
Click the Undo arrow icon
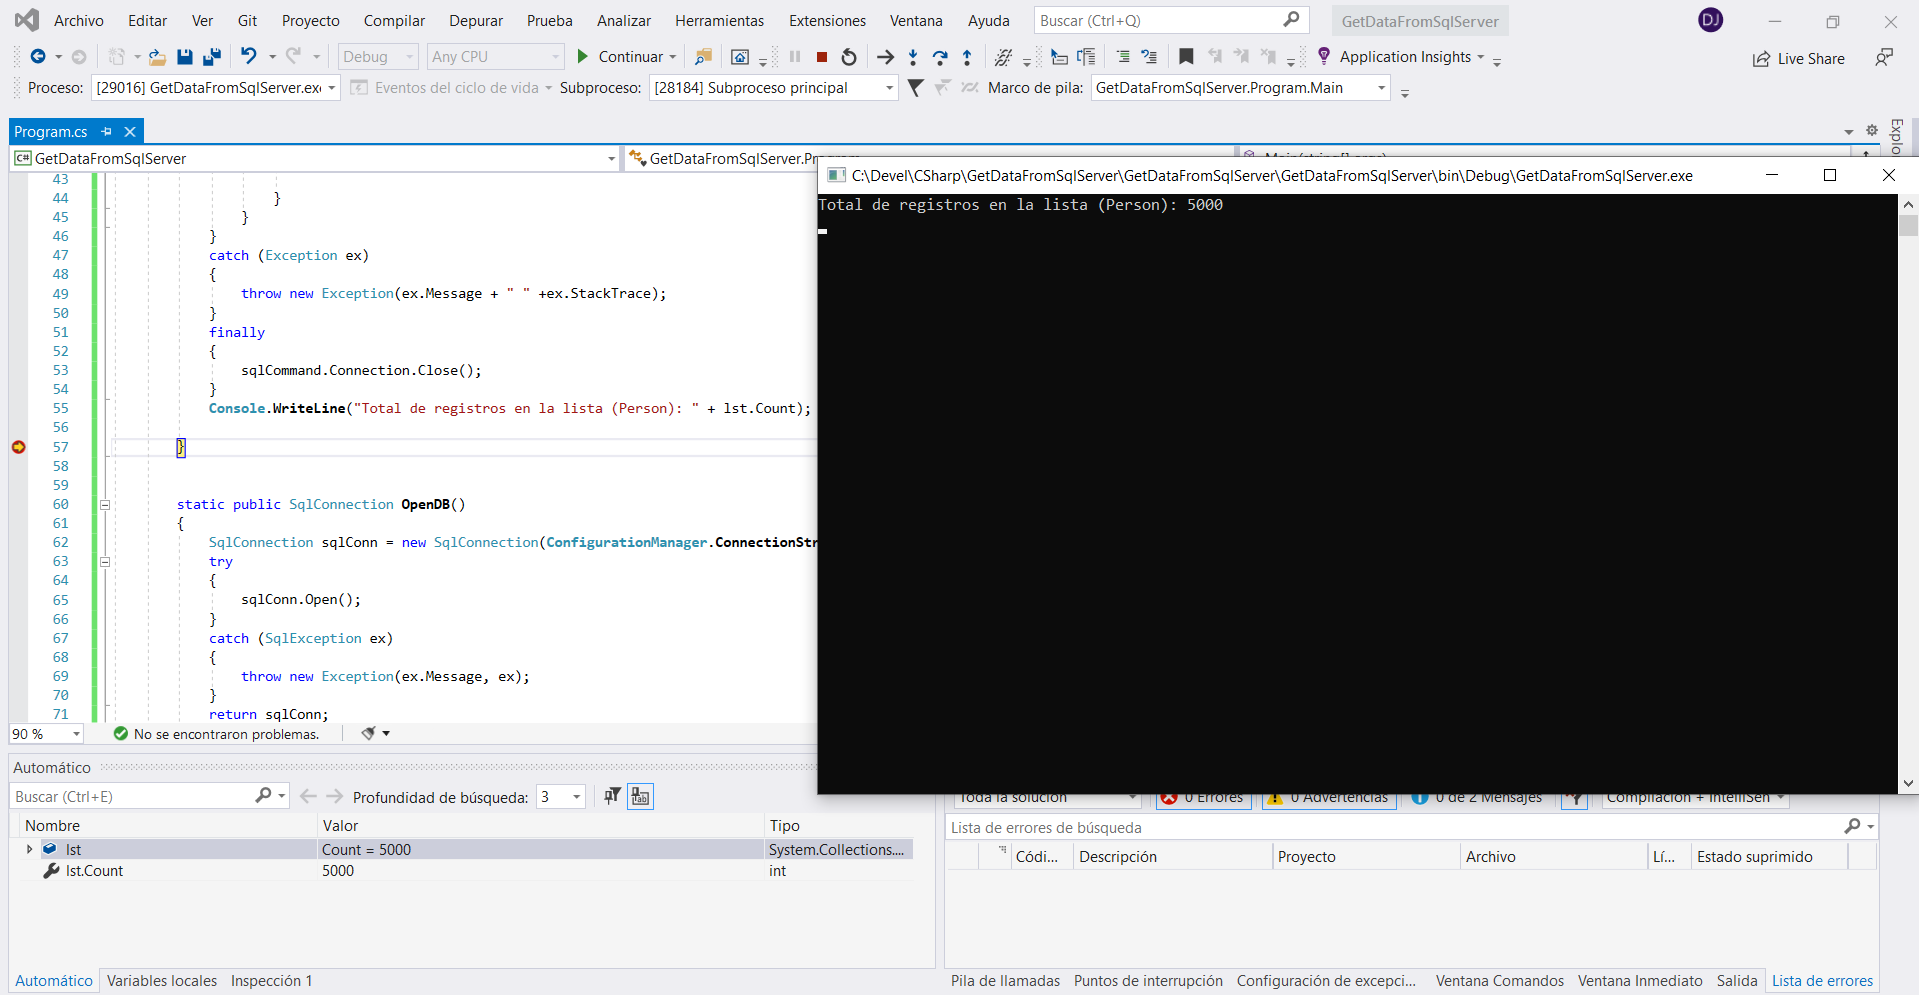point(249,57)
